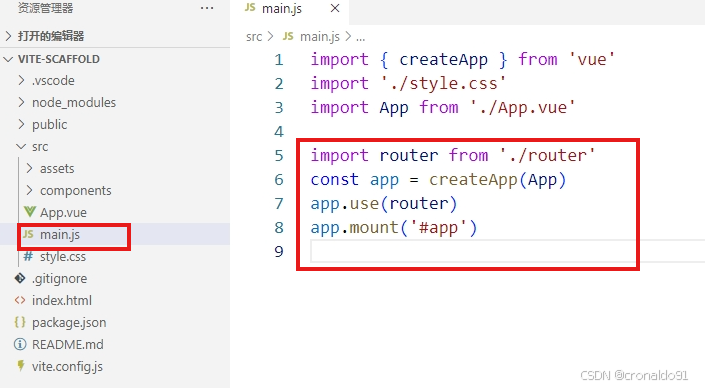The height and width of the screenshot is (388, 705).
Task: Expand the assets folder chevron
Action: (29, 168)
